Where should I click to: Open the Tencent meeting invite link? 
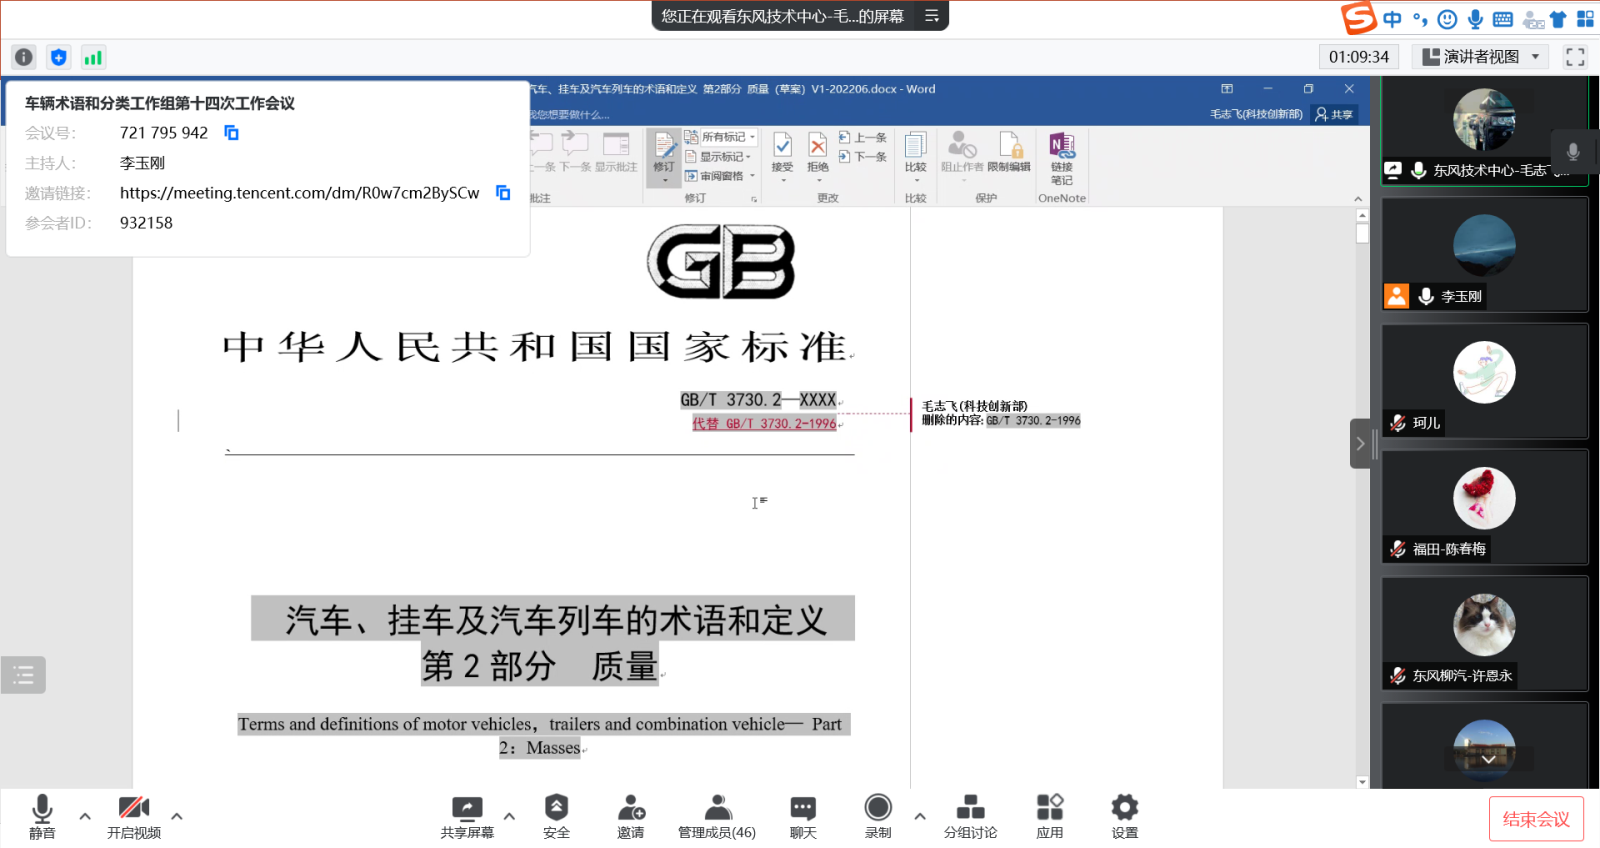299,193
